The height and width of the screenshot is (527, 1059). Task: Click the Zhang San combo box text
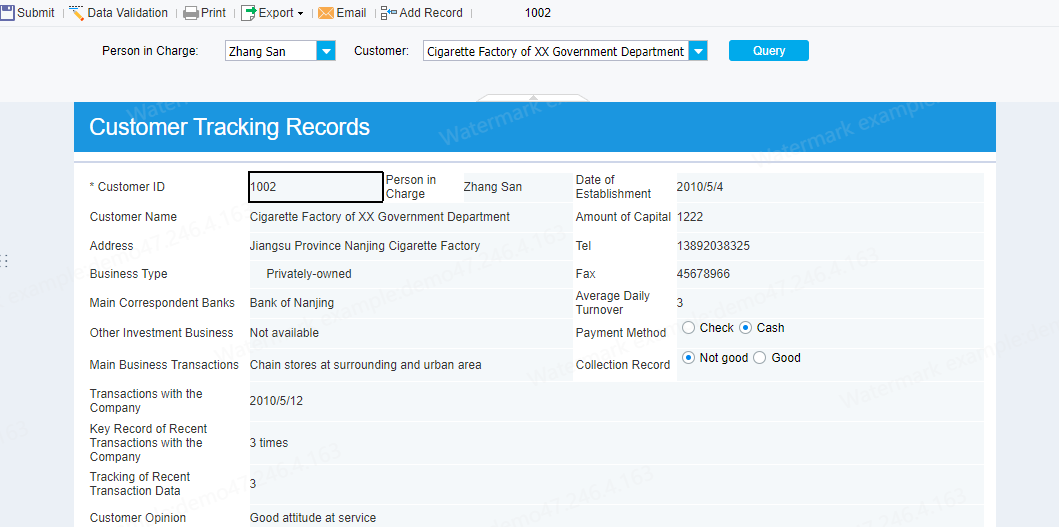click(272, 51)
